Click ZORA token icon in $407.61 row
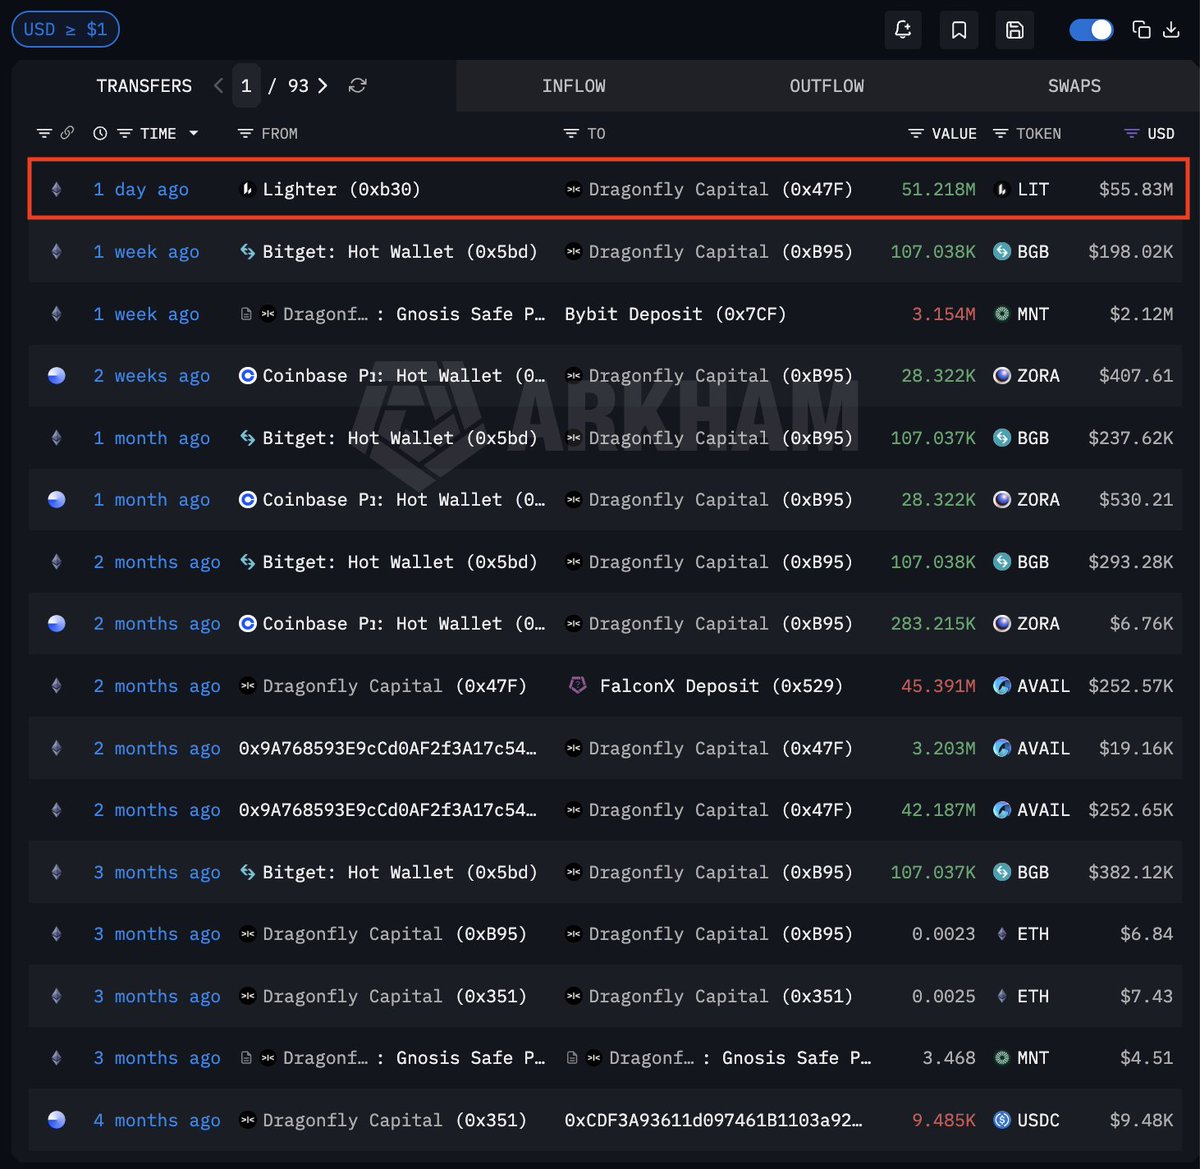This screenshot has height=1169, width=1200. (x=1001, y=376)
